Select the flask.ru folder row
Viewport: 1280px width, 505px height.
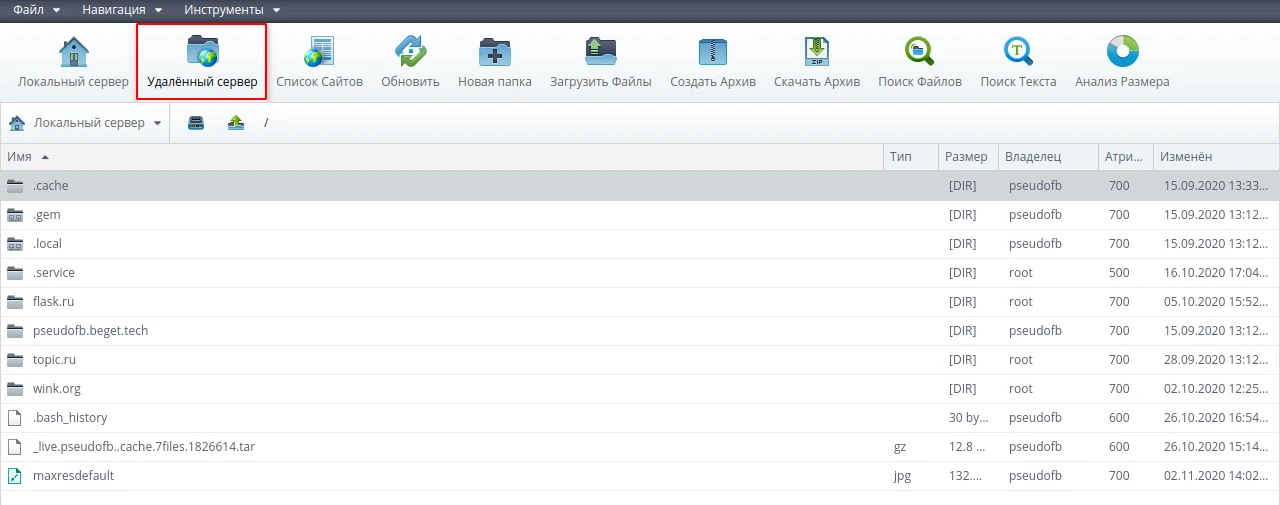[54, 302]
